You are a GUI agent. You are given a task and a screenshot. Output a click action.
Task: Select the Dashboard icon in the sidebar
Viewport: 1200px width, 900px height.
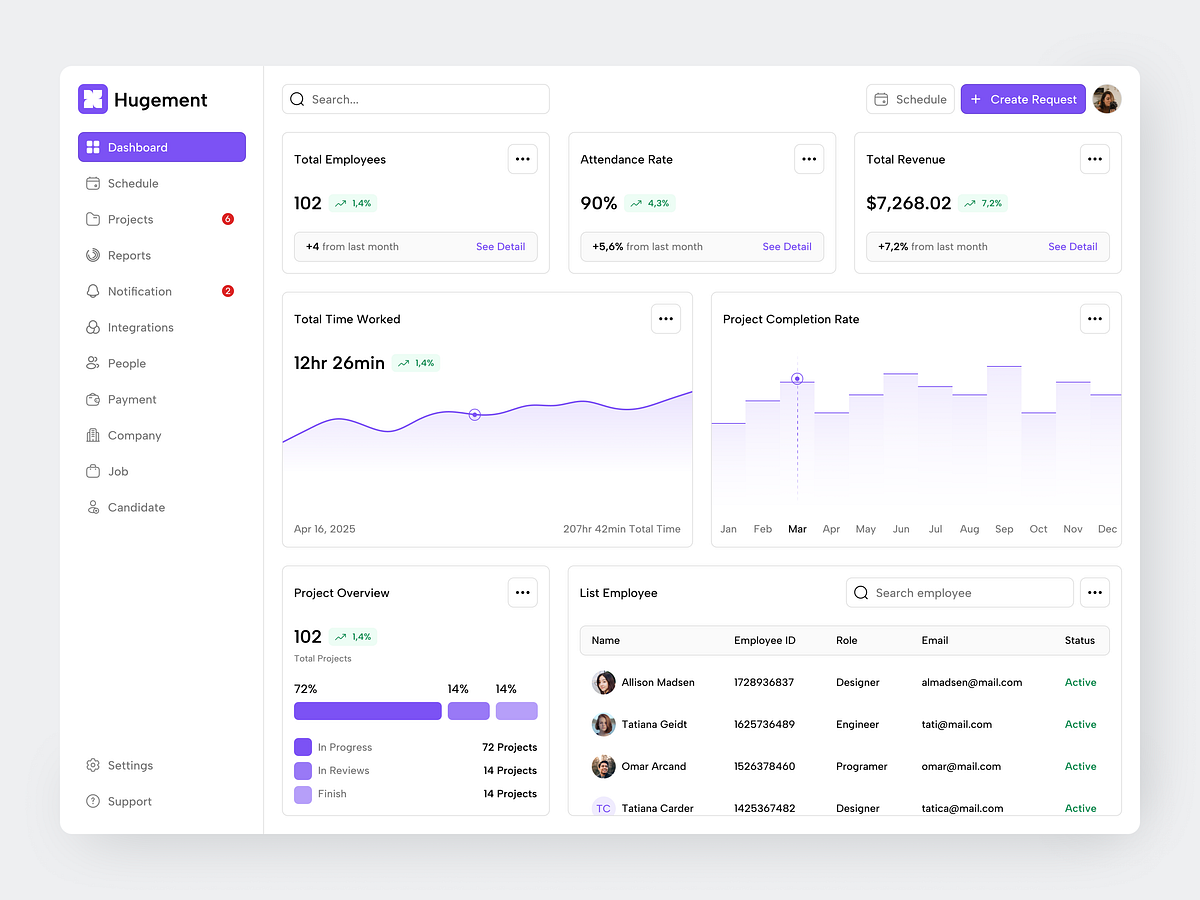click(x=91, y=147)
